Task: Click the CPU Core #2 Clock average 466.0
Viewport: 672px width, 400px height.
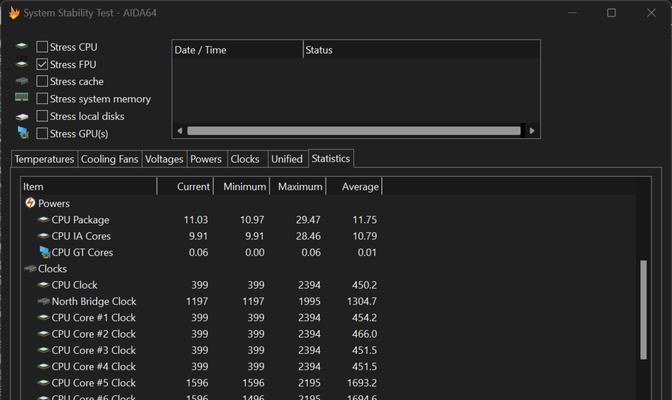Action: 364,334
